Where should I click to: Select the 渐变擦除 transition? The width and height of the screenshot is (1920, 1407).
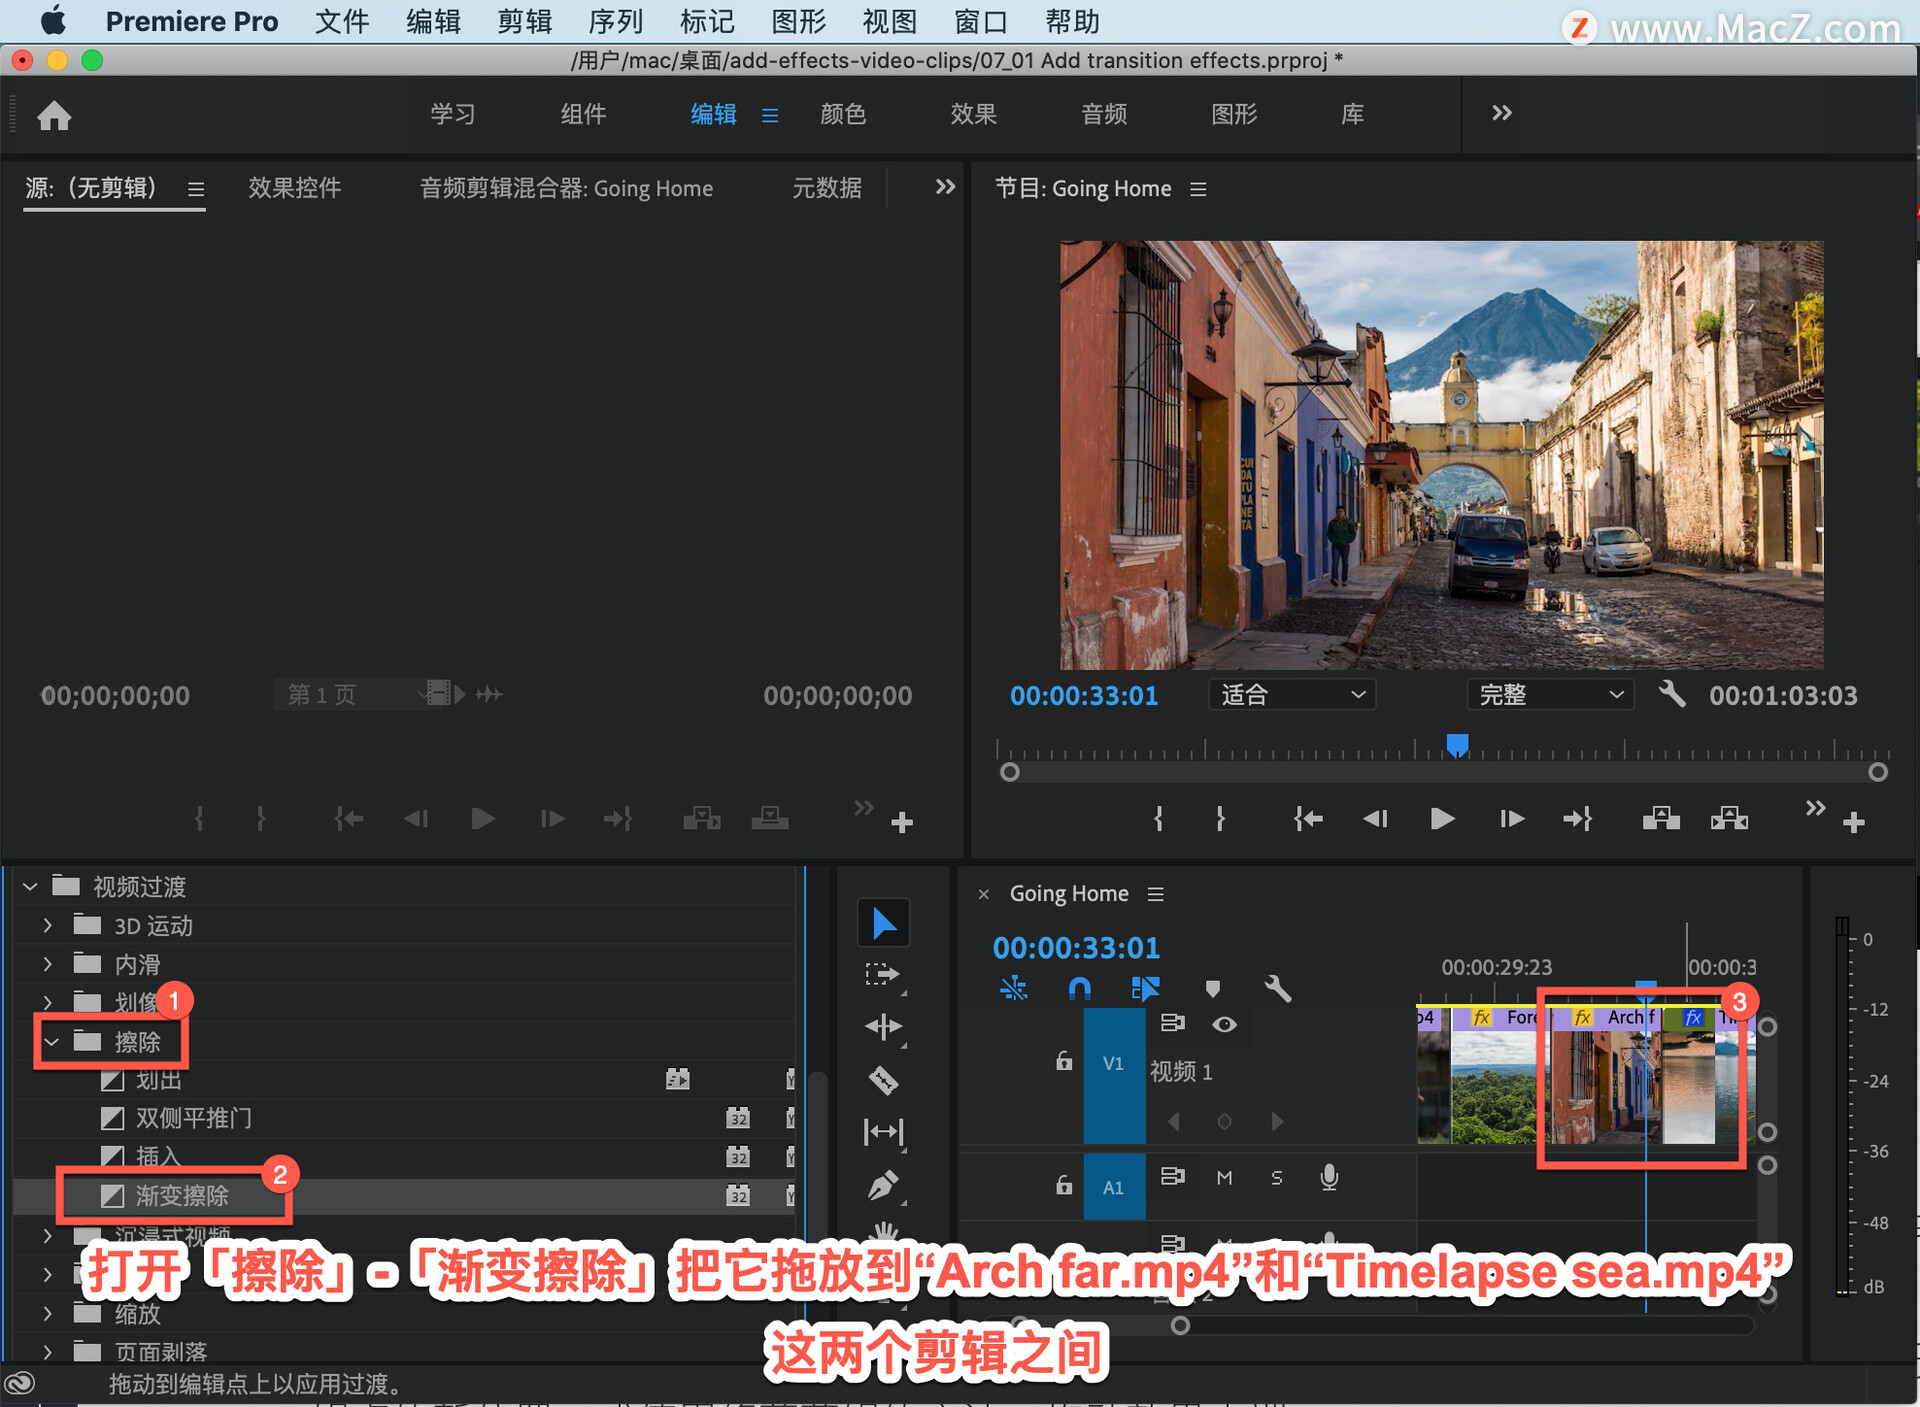(182, 1195)
